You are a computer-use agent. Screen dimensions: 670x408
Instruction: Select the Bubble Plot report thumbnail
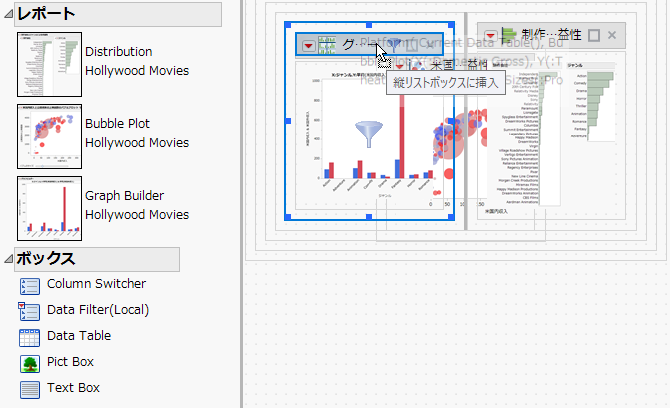[x=50, y=137]
